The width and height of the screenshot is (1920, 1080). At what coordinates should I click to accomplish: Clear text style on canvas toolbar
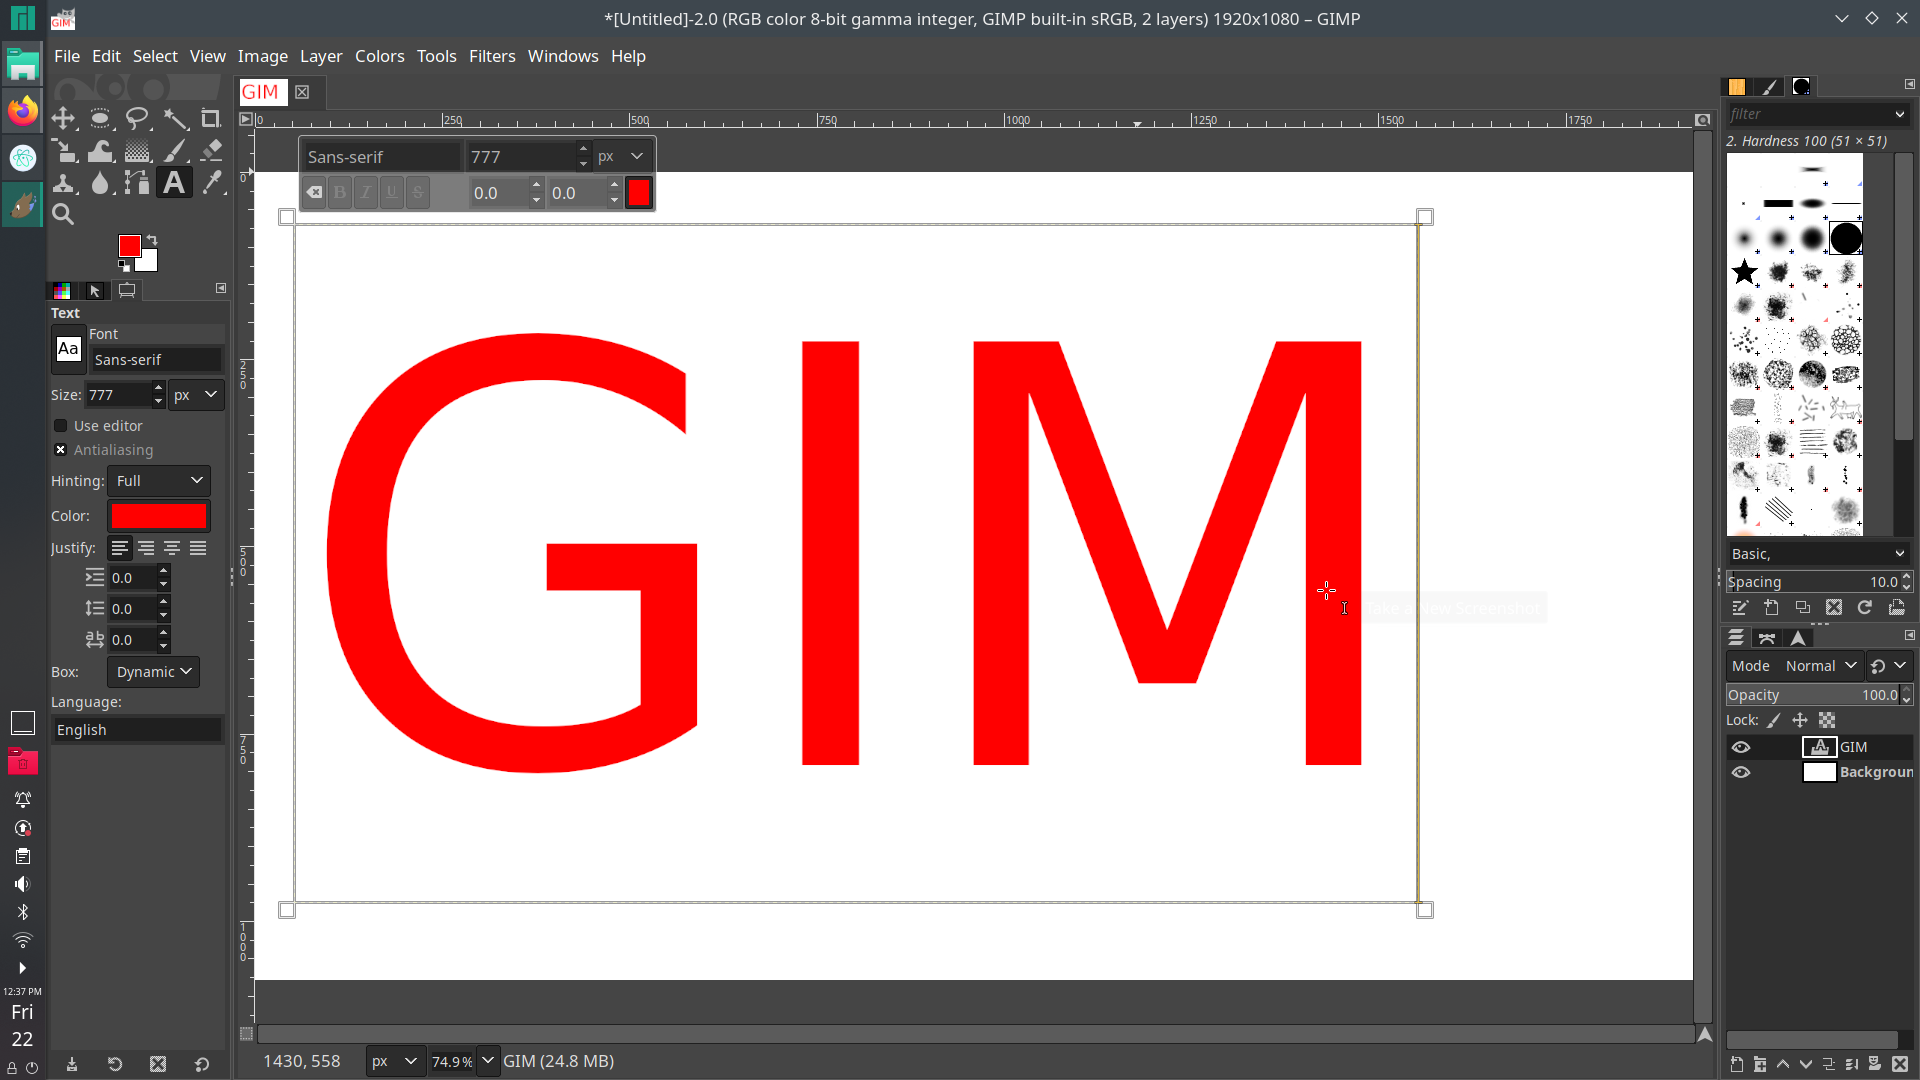coord(314,193)
